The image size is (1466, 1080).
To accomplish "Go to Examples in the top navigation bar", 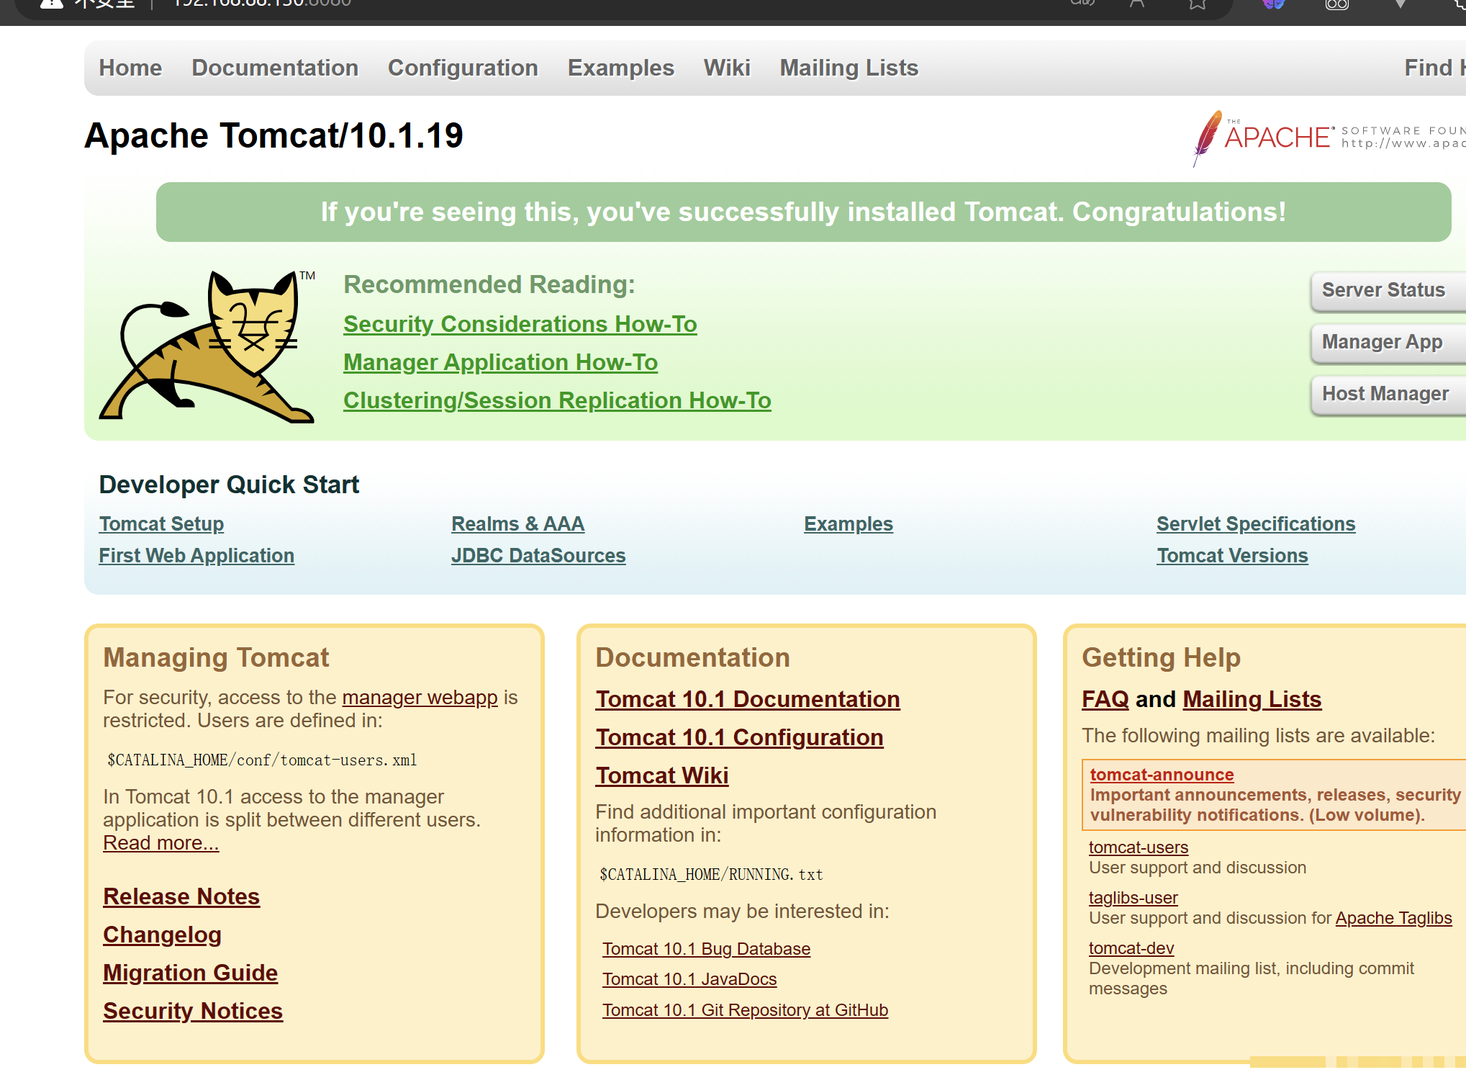I will point(621,68).
